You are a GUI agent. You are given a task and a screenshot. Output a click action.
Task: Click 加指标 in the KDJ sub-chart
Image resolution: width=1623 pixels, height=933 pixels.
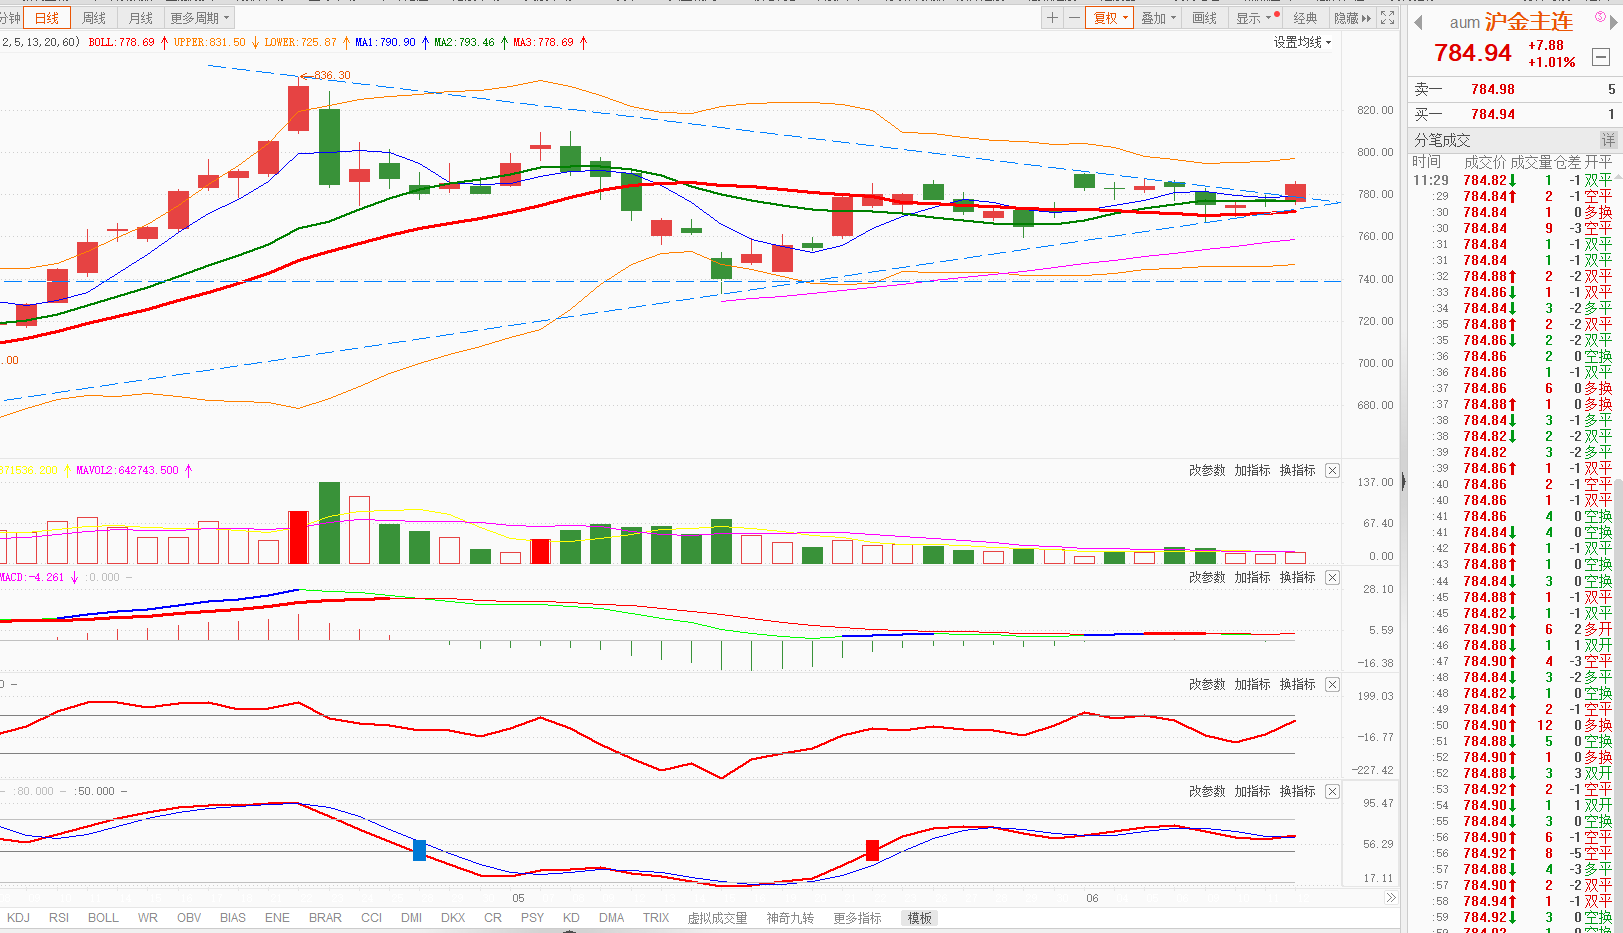point(1252,791)
